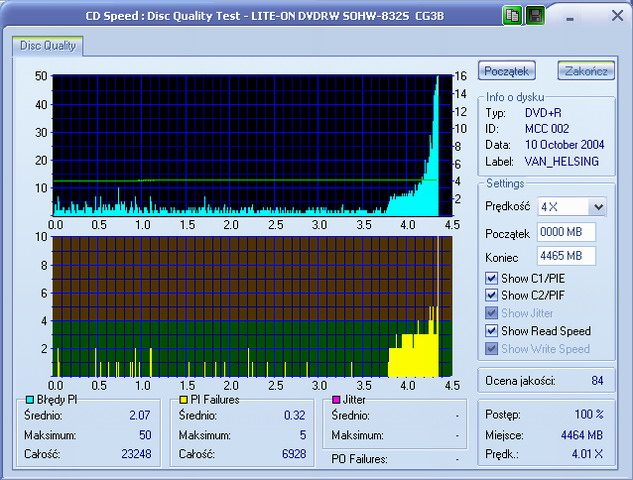Click the floppy disk save icon
This screenshot has height=480, width=633.
coord(535,16)
